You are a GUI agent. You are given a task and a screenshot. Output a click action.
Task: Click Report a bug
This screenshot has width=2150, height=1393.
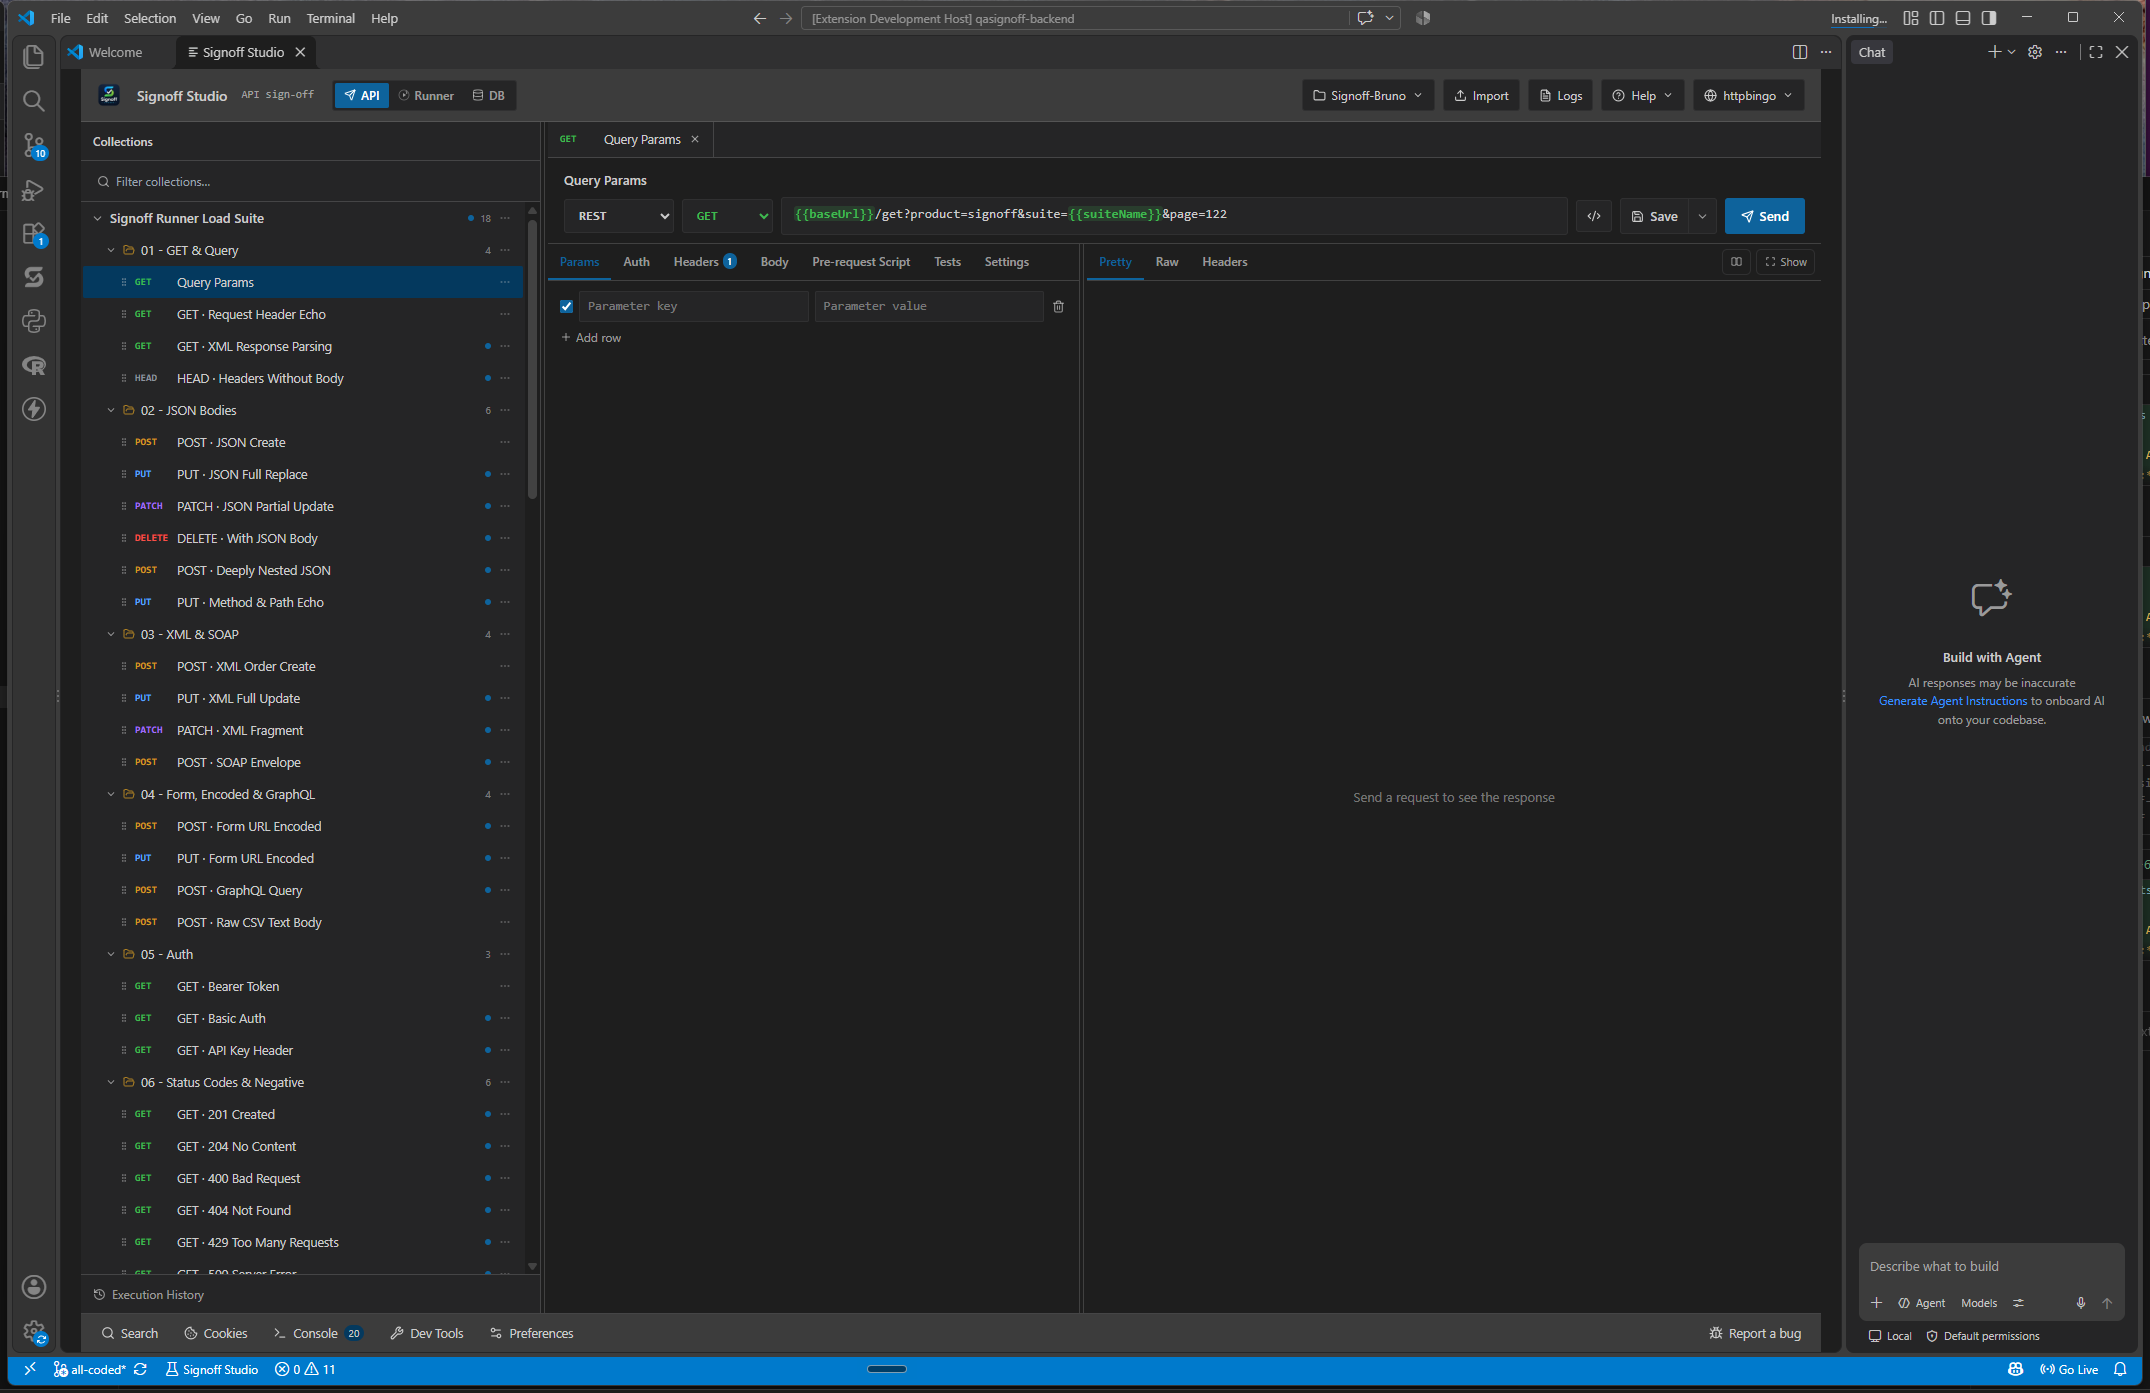pyautogui.click(x=1755, y=1333)
